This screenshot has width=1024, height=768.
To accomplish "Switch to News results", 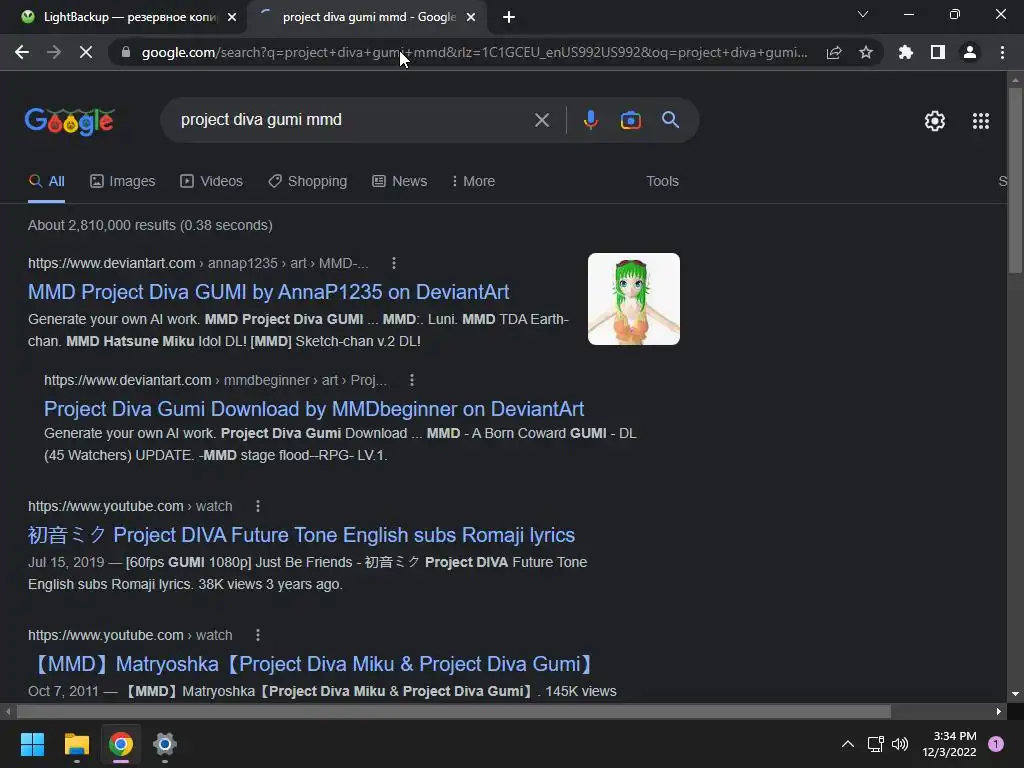I will [x=400, y=182].
